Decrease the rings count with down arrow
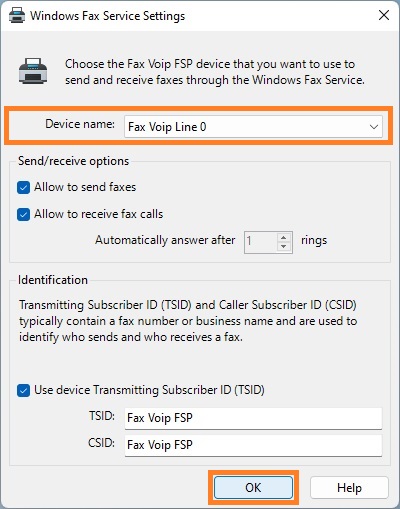The height and width of the screenshot is (509, 400). (283, 247)
